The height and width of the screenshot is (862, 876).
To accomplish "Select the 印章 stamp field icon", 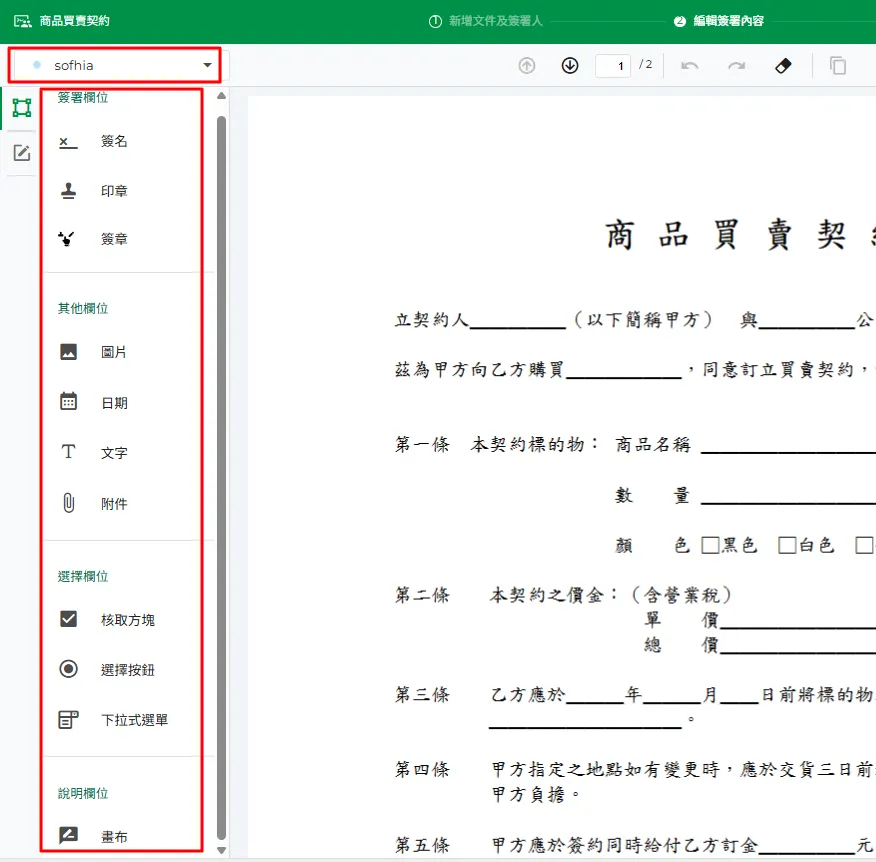I will 68,191.
